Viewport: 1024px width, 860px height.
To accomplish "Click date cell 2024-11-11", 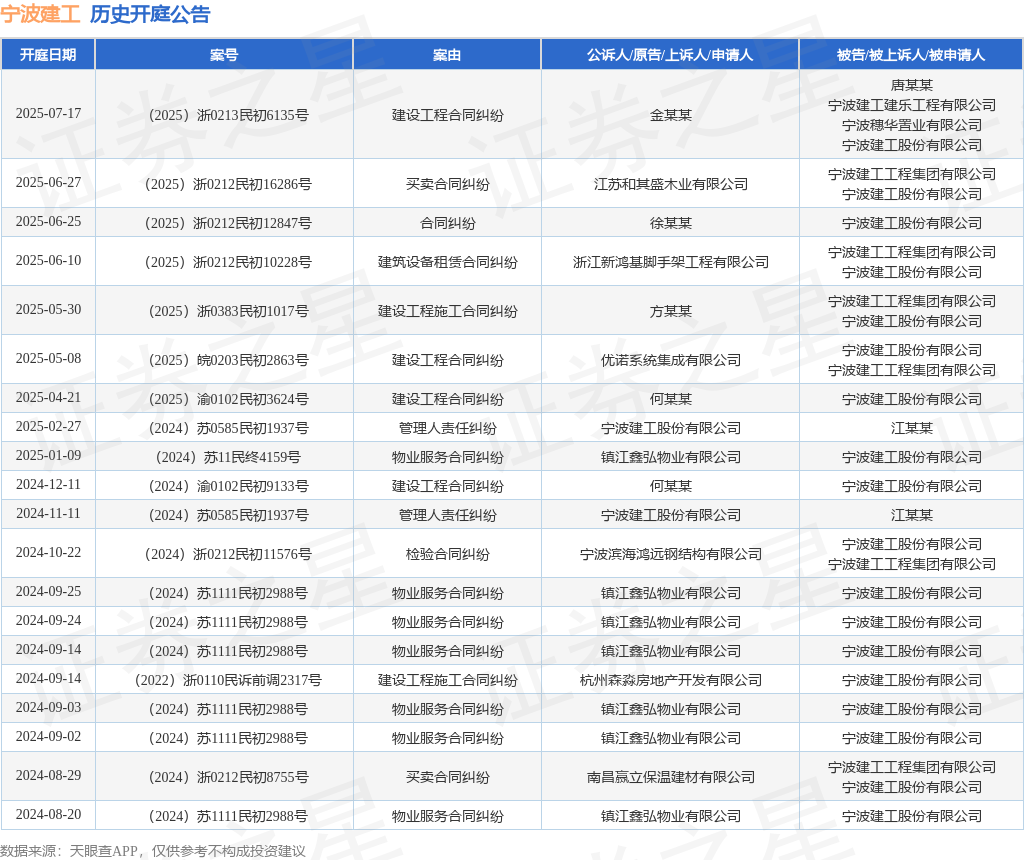I will (48, 514).
